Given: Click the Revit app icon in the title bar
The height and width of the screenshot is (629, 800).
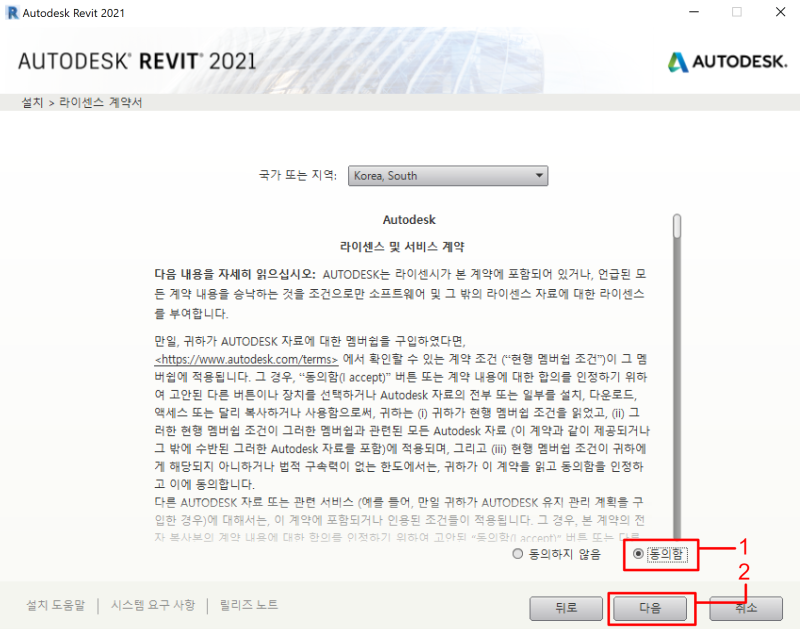Looking at the screenshot, I should point(12,13).
